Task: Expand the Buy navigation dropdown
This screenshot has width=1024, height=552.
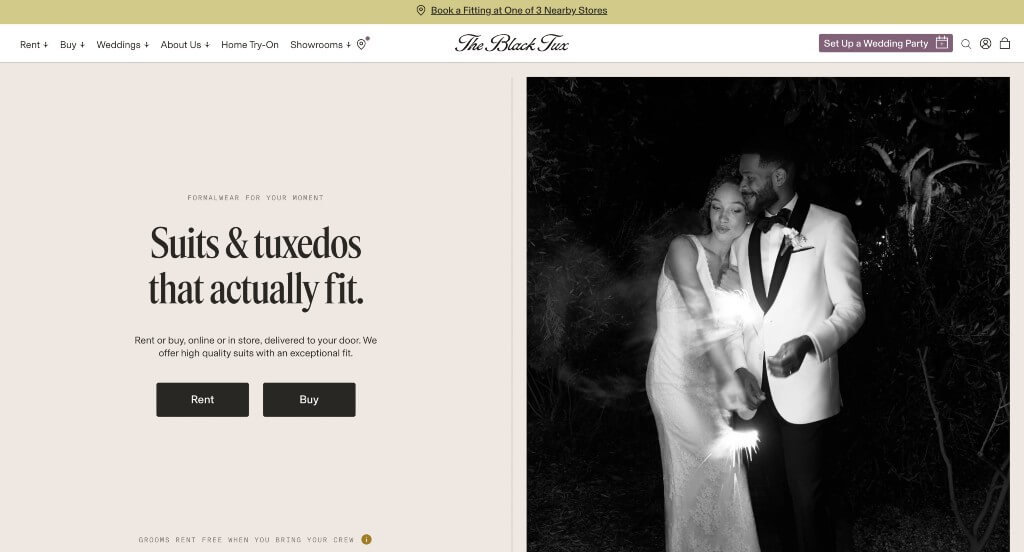Action: pyautogui.click(x=72, y=45)
